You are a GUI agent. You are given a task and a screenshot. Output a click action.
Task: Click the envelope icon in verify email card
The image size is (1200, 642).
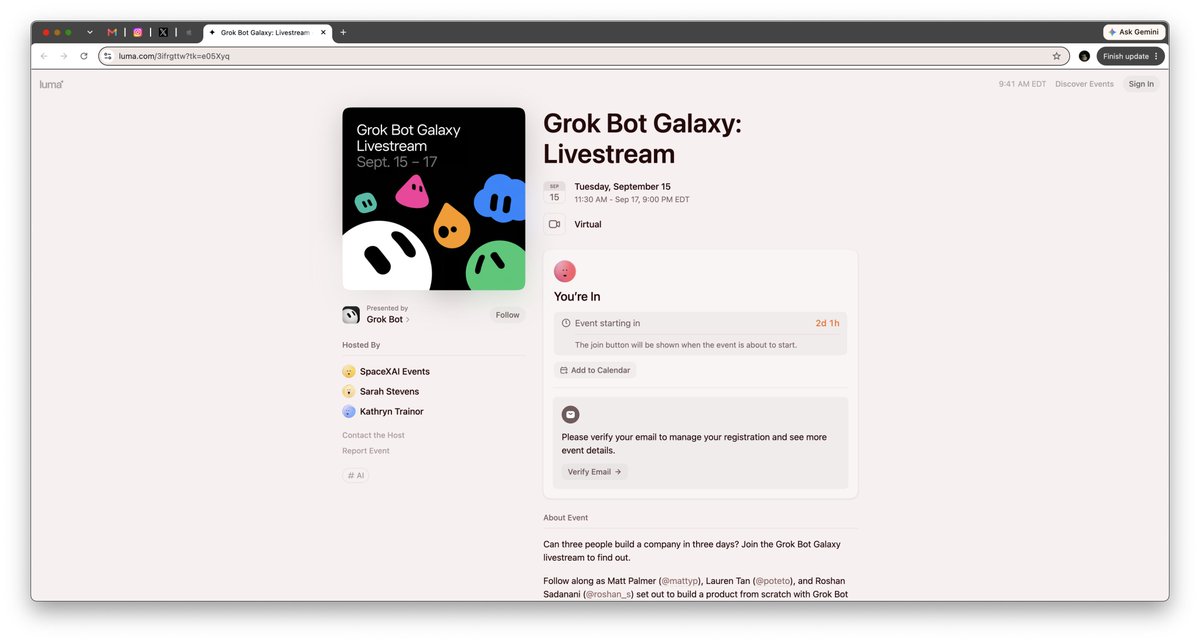(x=570, y=414)
